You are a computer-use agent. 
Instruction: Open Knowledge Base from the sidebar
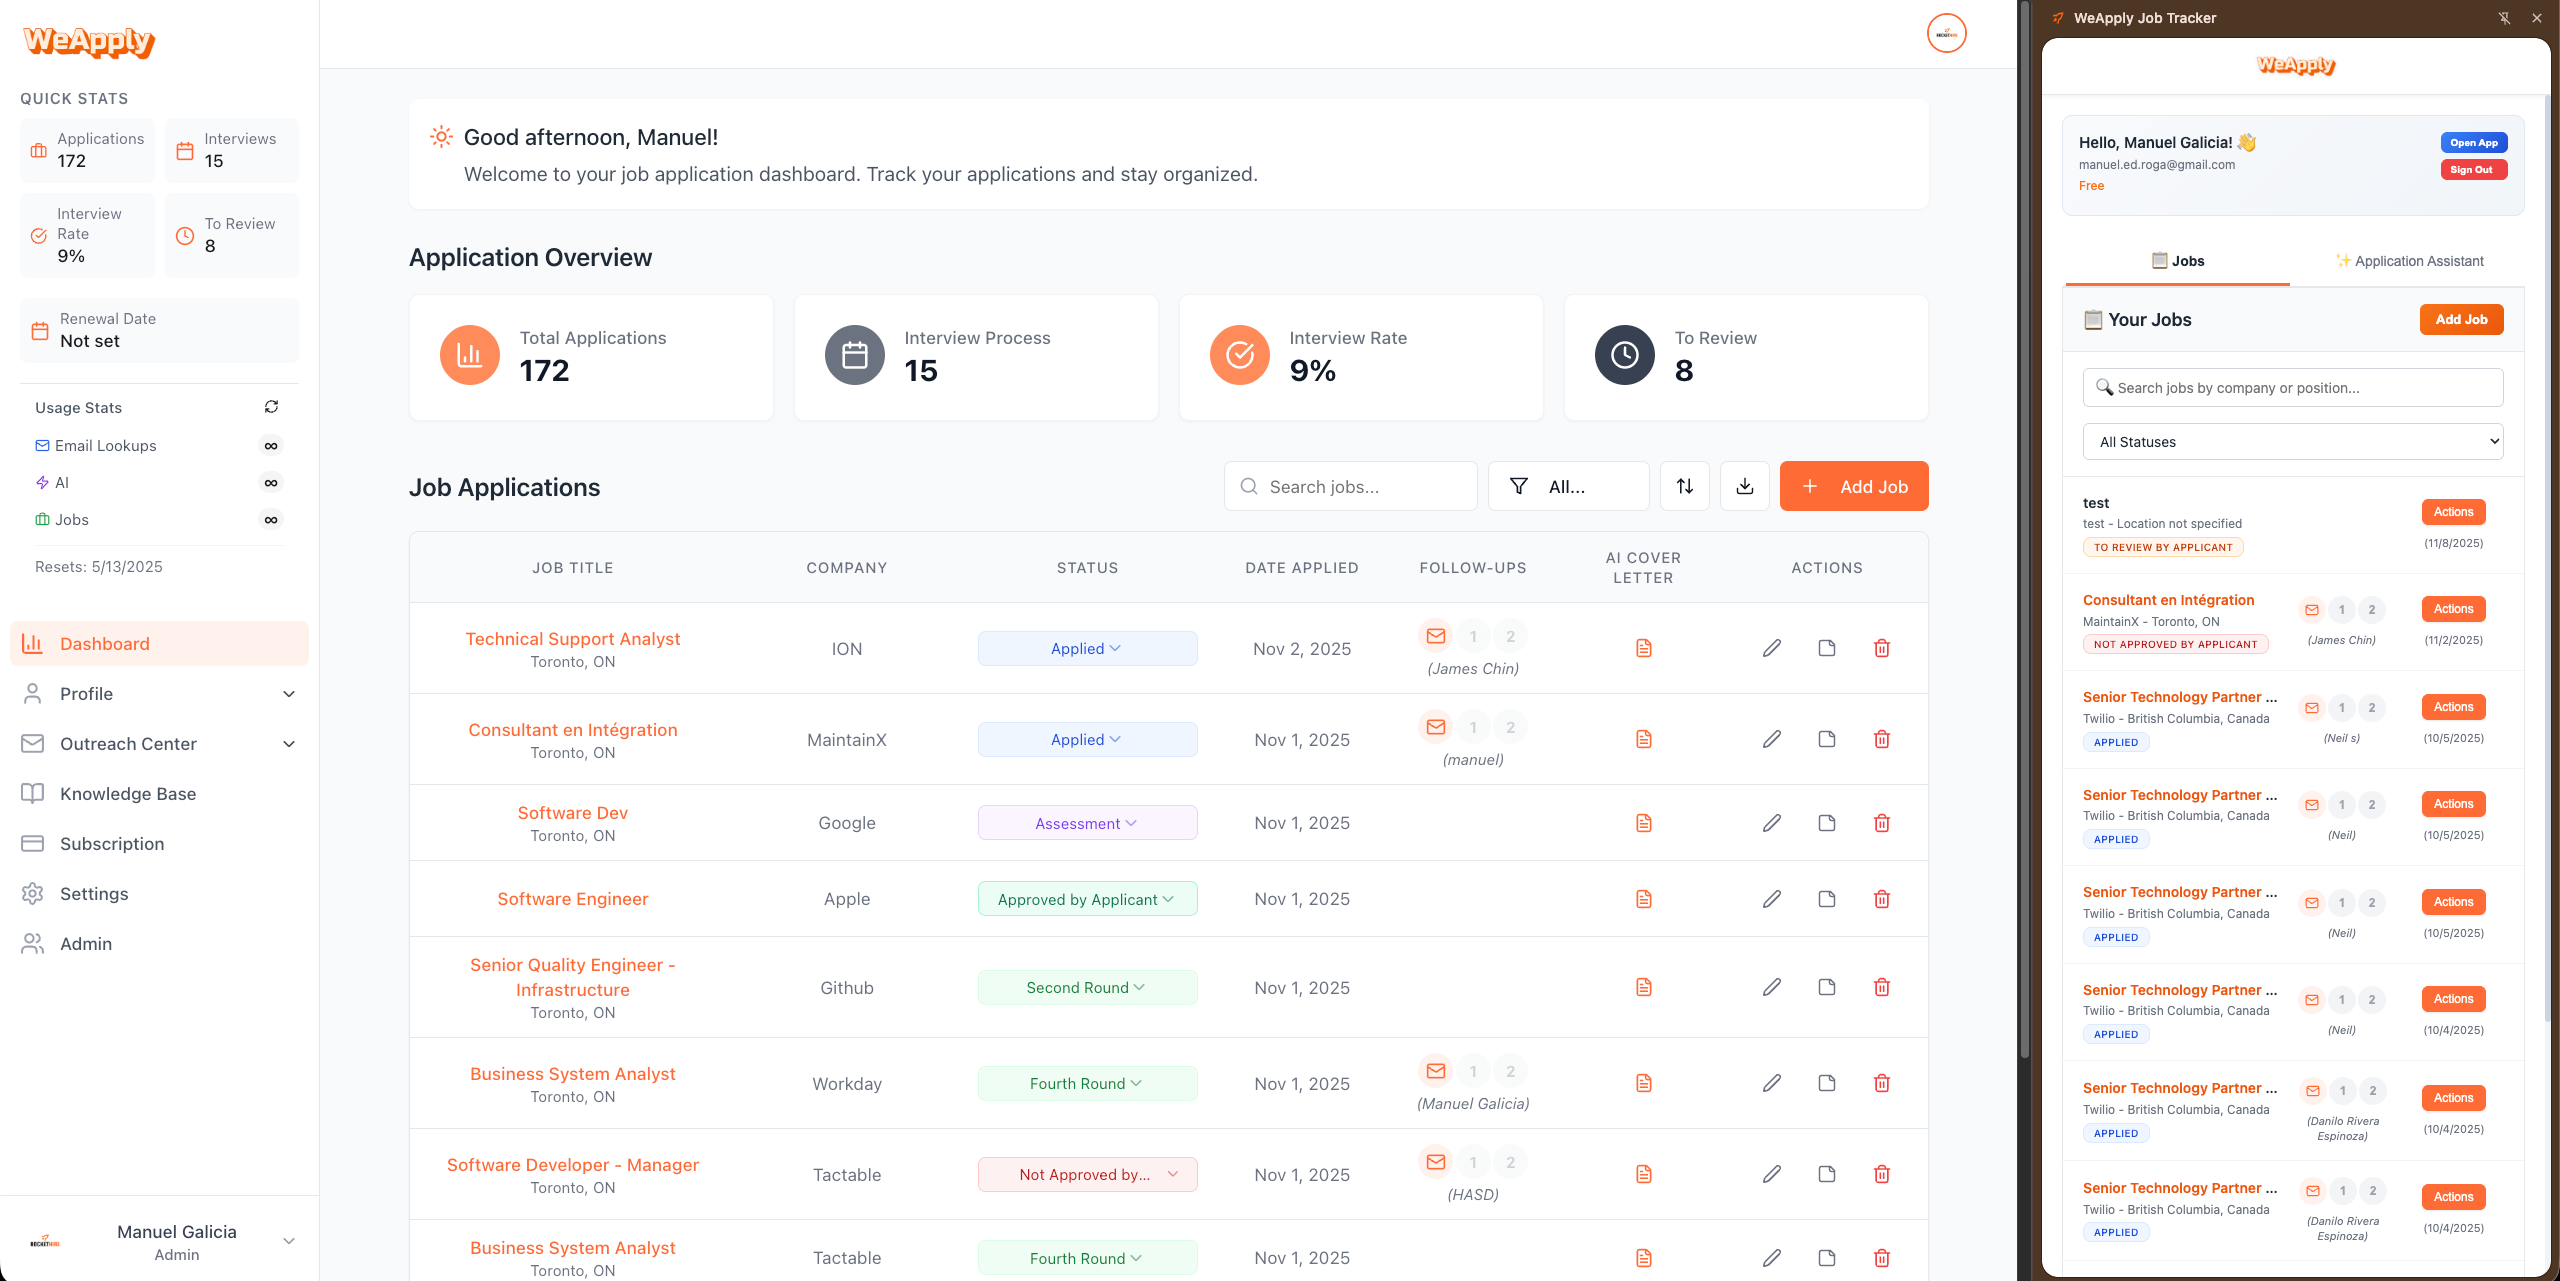click(x=127, y=793)
